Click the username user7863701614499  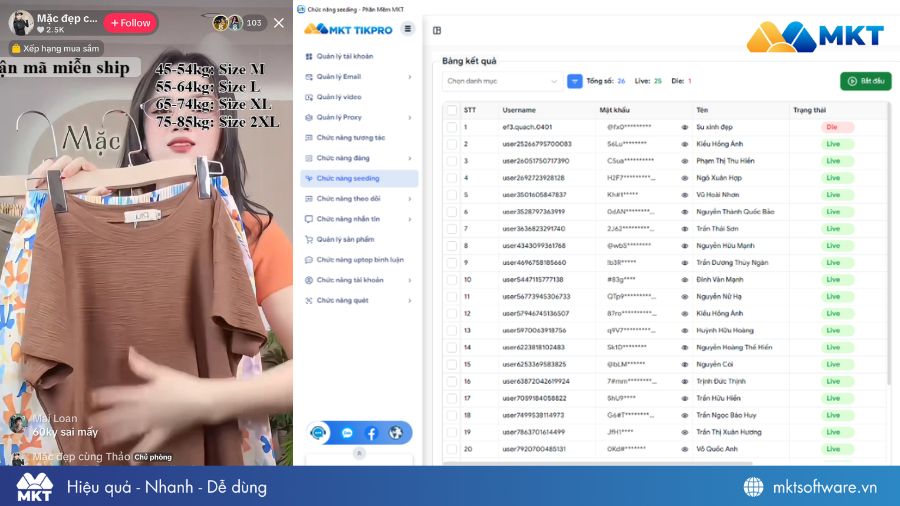pos(533,432)
